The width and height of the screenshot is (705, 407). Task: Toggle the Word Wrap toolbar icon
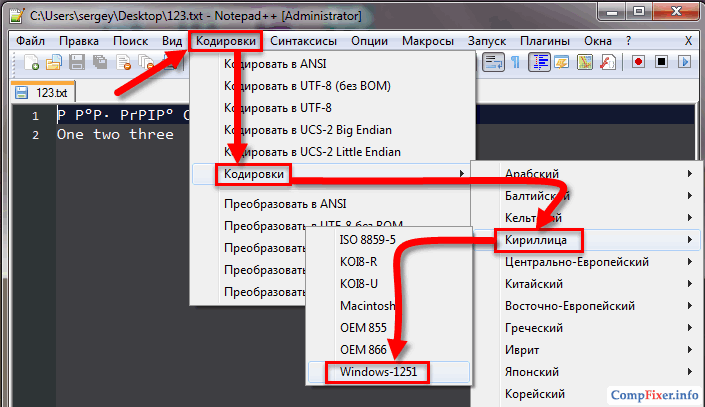[493, 62]
